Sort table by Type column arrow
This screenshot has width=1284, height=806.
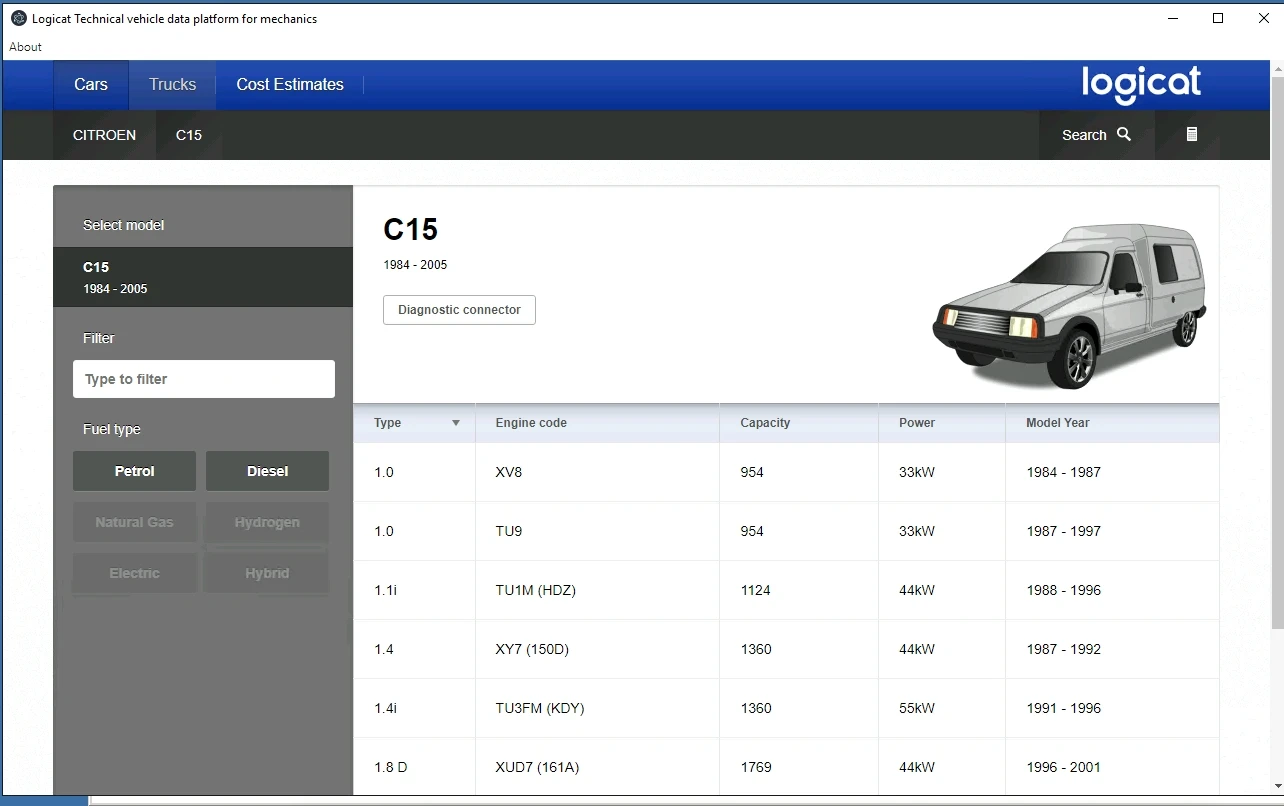click(456, 423)
